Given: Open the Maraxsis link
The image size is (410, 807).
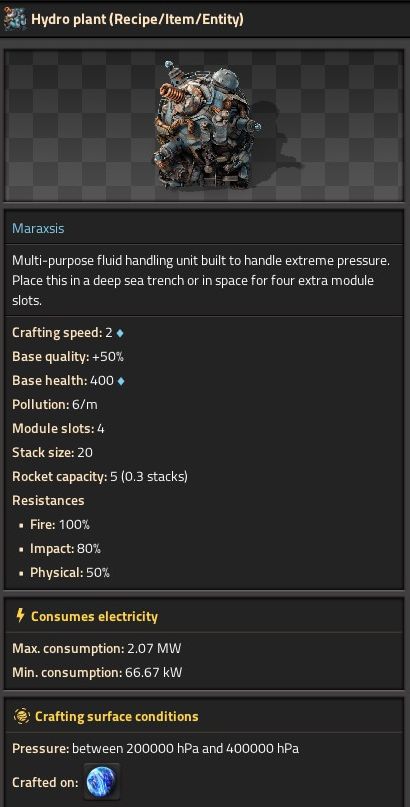Looking at the screenshot, I should pyautogui.click(x=38, y=228).
